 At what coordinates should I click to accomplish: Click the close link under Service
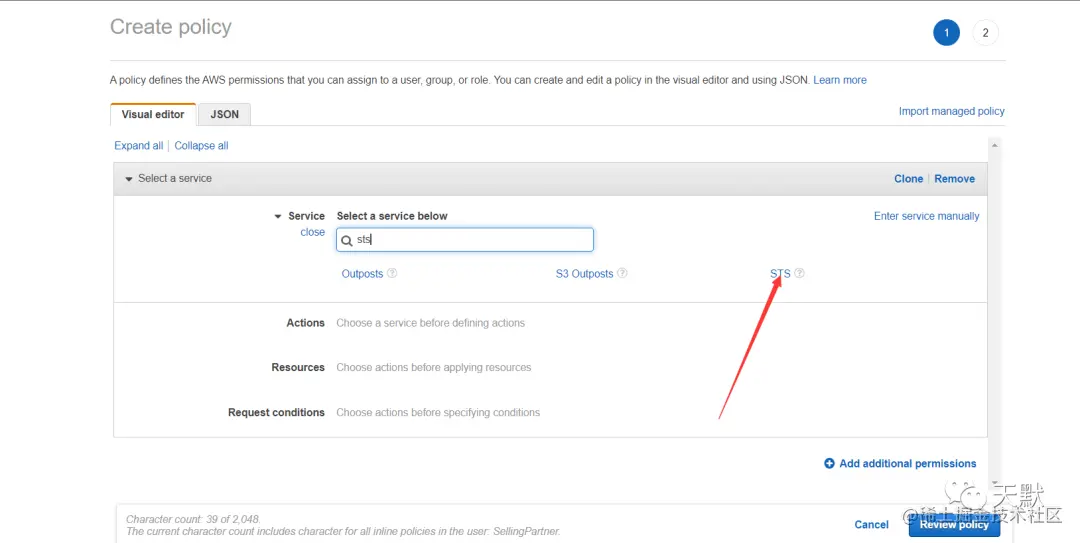tap(312, 232)
